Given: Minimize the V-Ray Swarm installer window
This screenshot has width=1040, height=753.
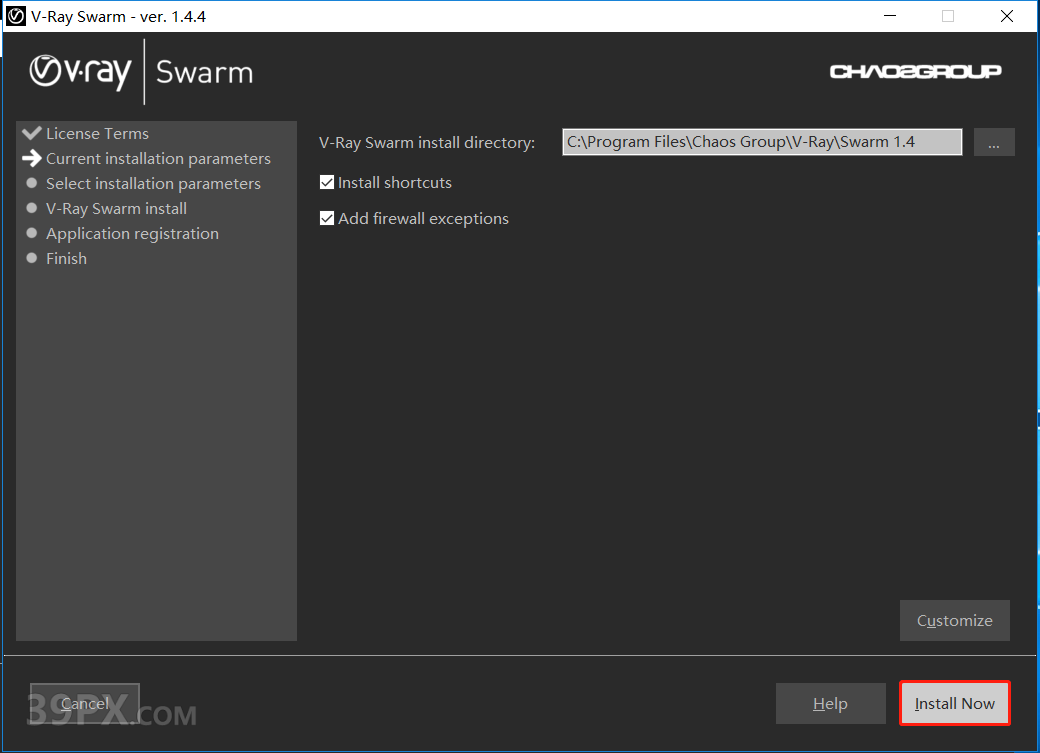Looking at the screenshot, I should (890, 16).
